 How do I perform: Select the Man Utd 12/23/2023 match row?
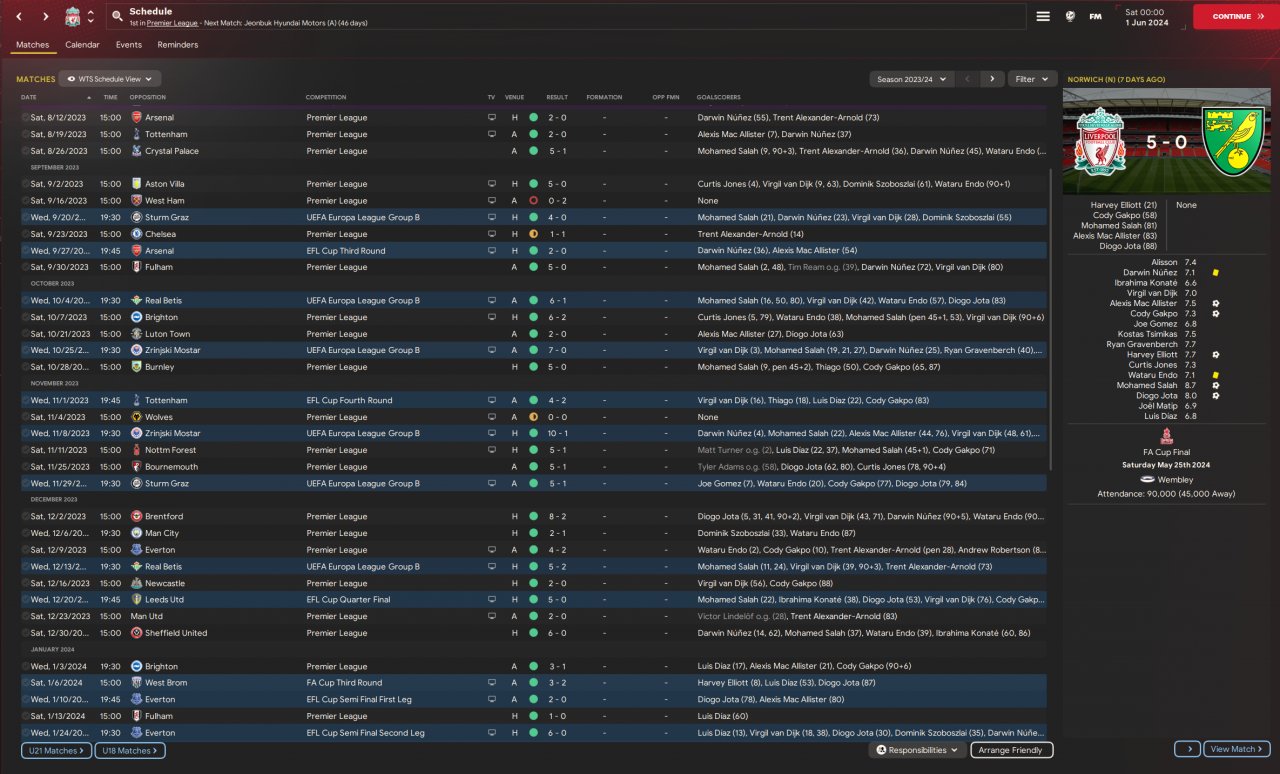coord(535,616)
